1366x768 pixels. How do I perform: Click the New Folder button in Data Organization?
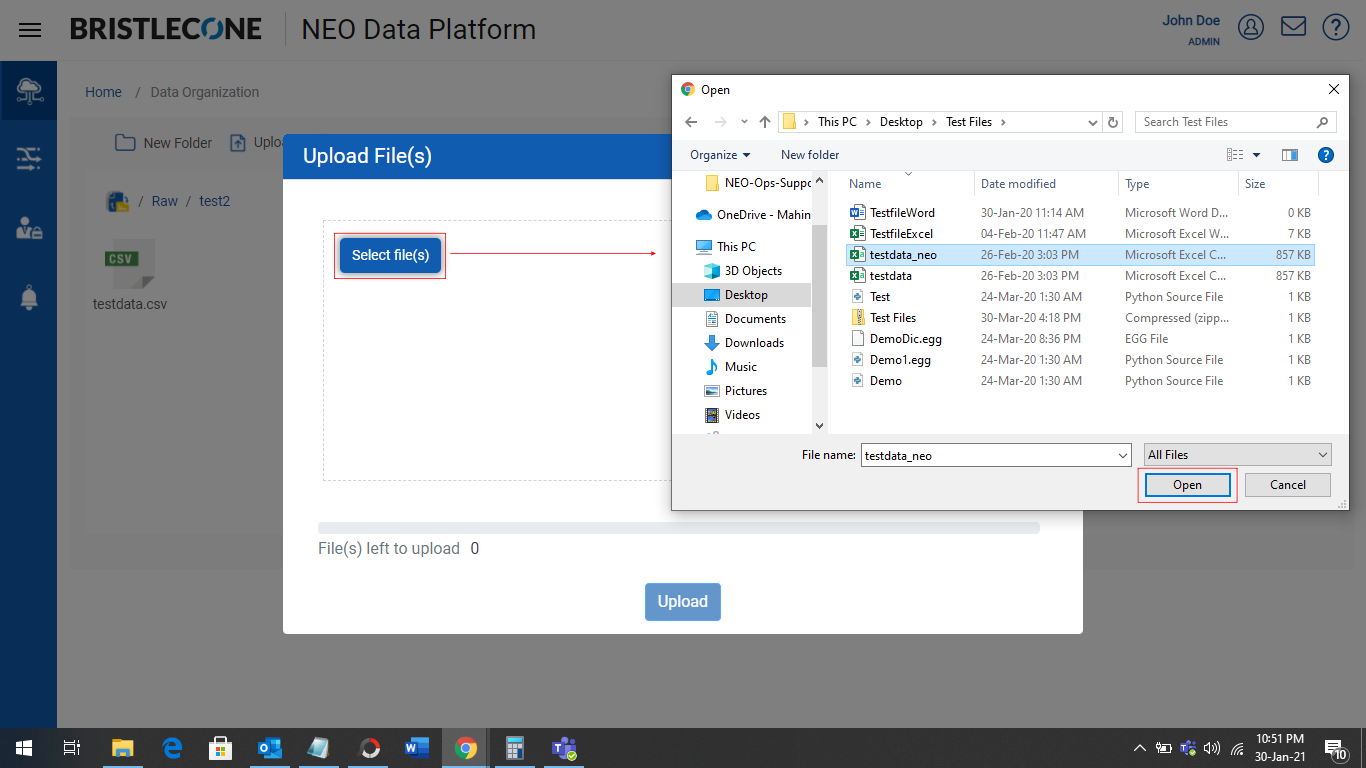[x=164, y=143]
